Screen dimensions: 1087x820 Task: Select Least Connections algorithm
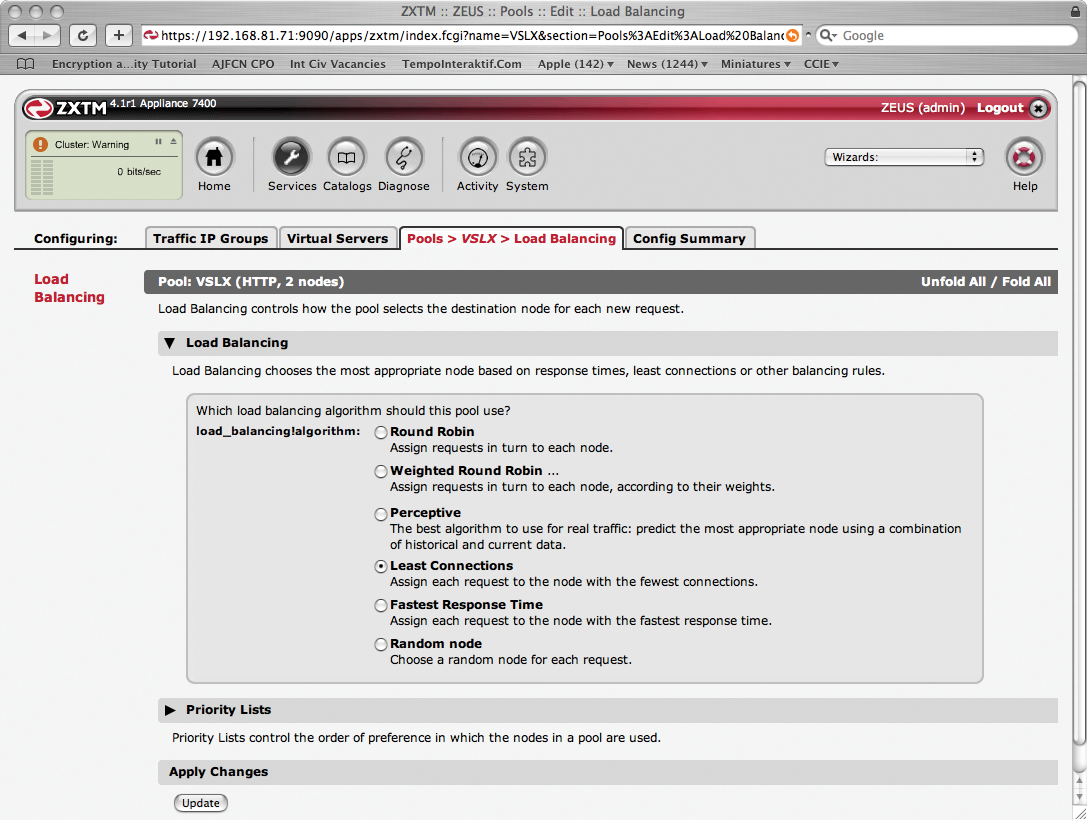pos(381,566)
